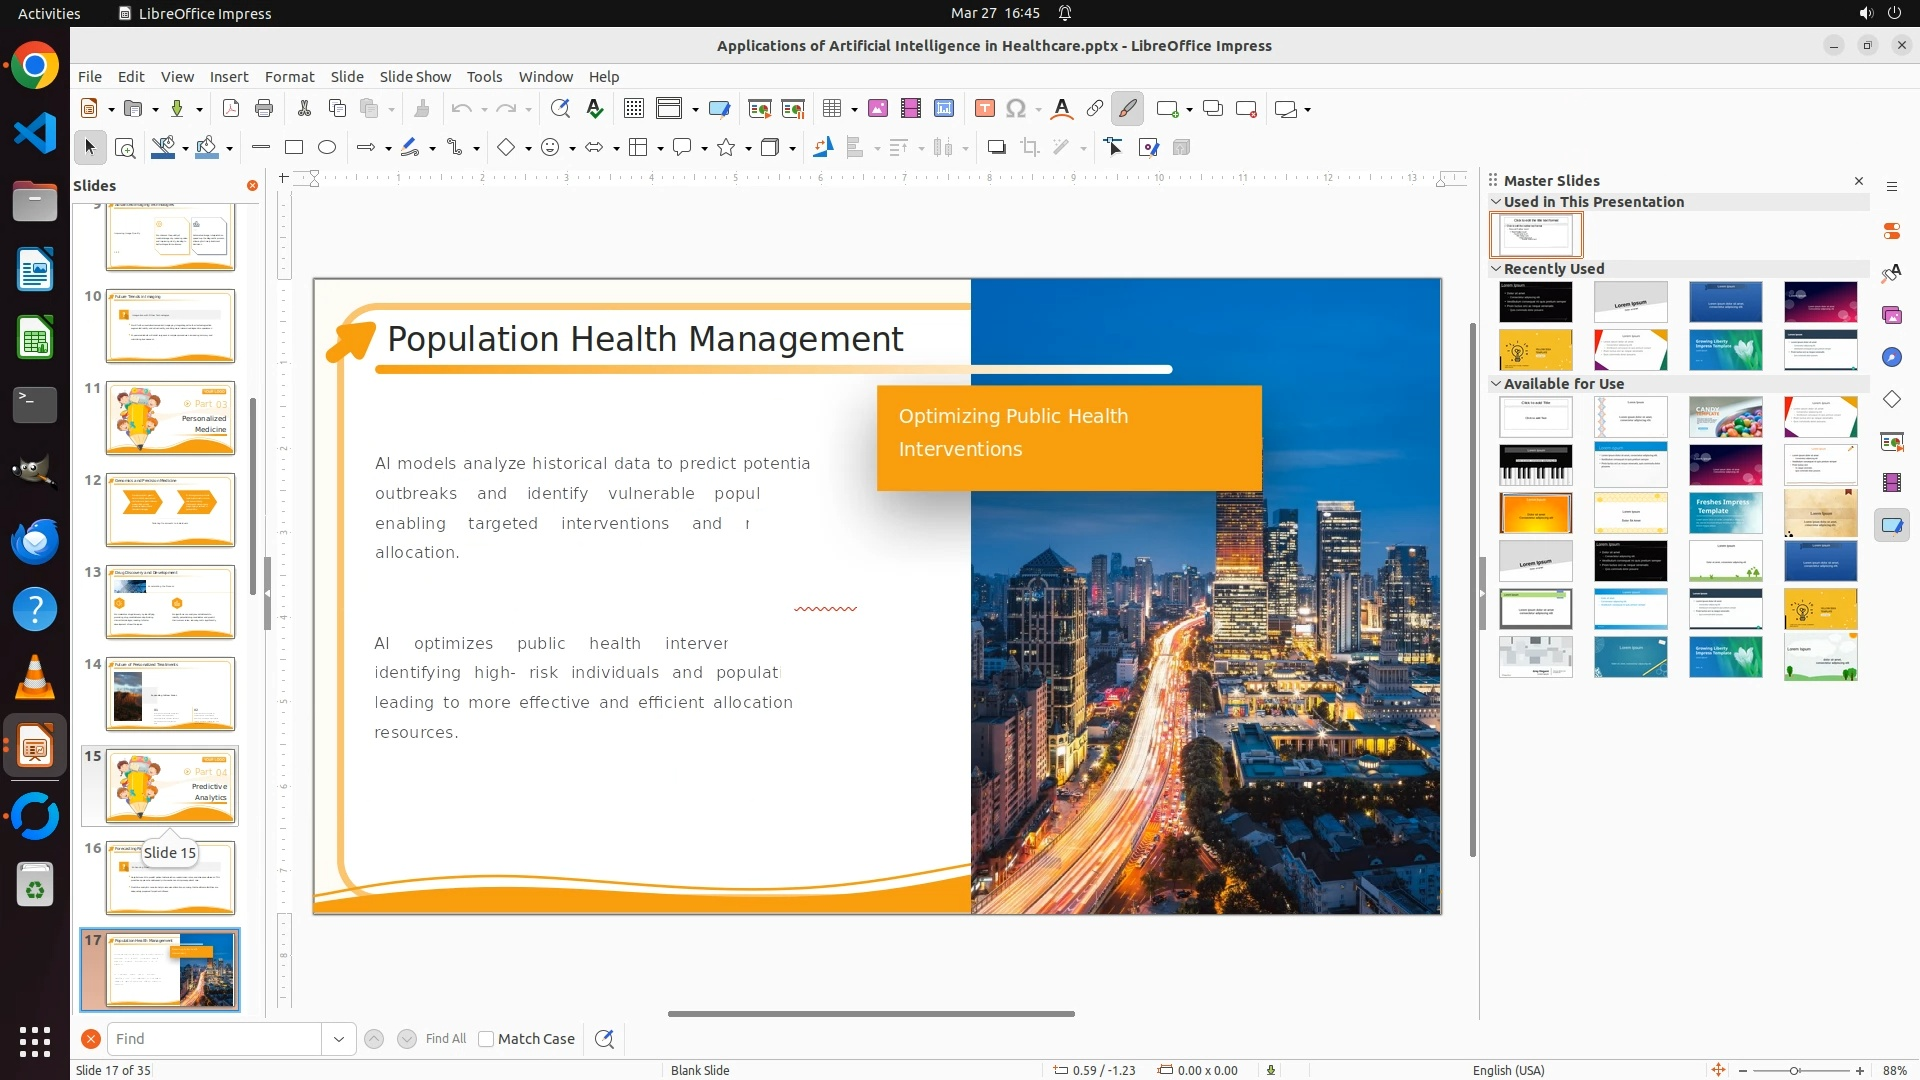This screenshot has height=1080, width=1920.
Task: Open the Slide Show menu
Action: coord(415,77)
